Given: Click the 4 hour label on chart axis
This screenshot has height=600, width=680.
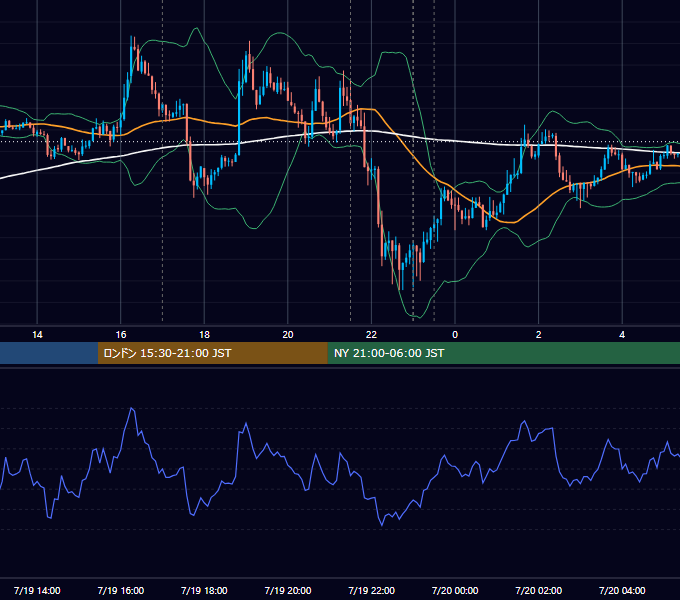Looking at the screenshot, I should (x=622, y=335).
